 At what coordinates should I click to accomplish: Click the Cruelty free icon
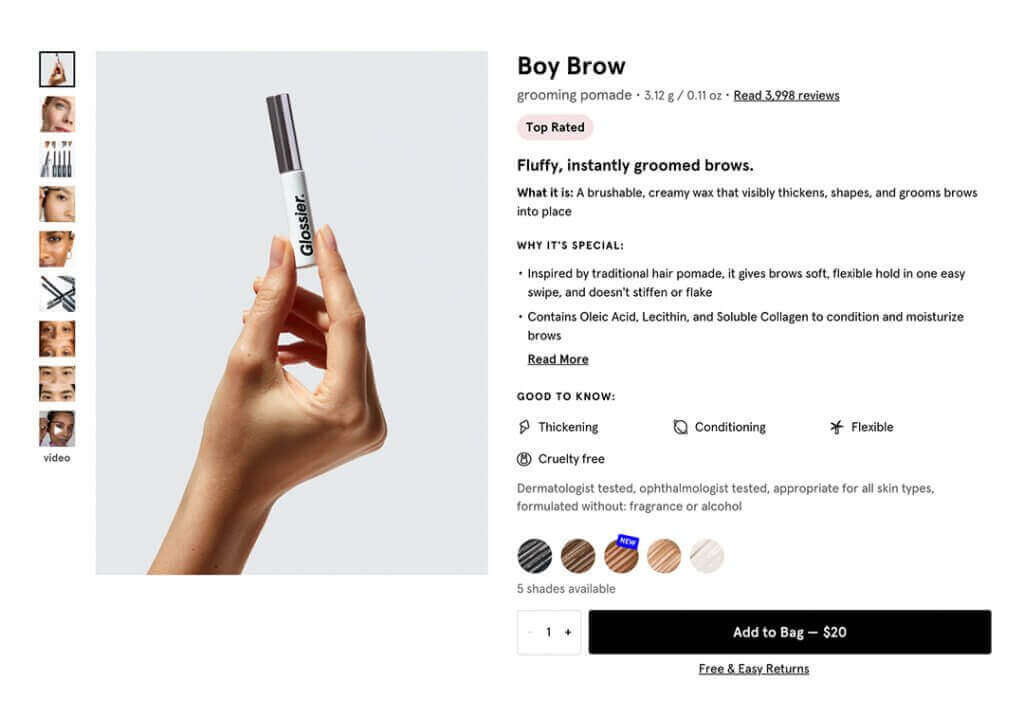[x=524, y=459]
